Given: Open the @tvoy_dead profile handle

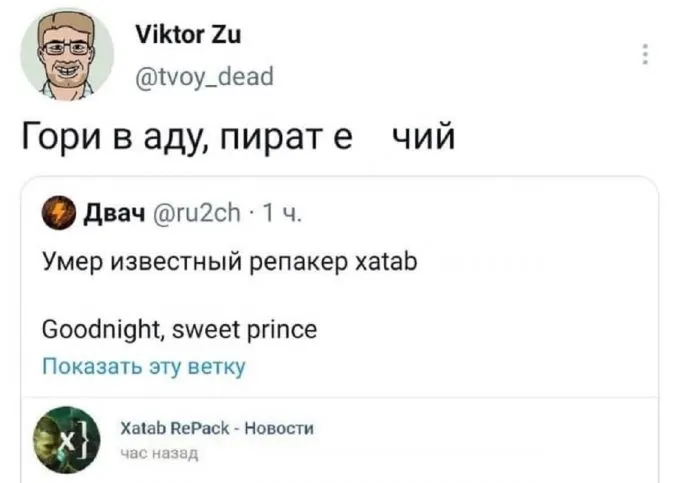Looking at the screenshot, I should (201, 76).
